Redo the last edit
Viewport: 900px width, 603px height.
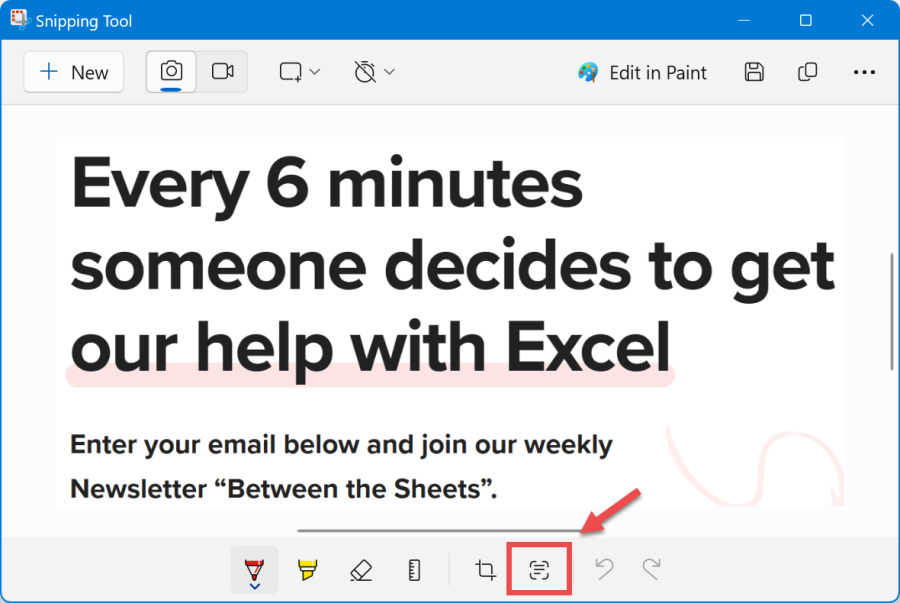click(x=652, y=570)
